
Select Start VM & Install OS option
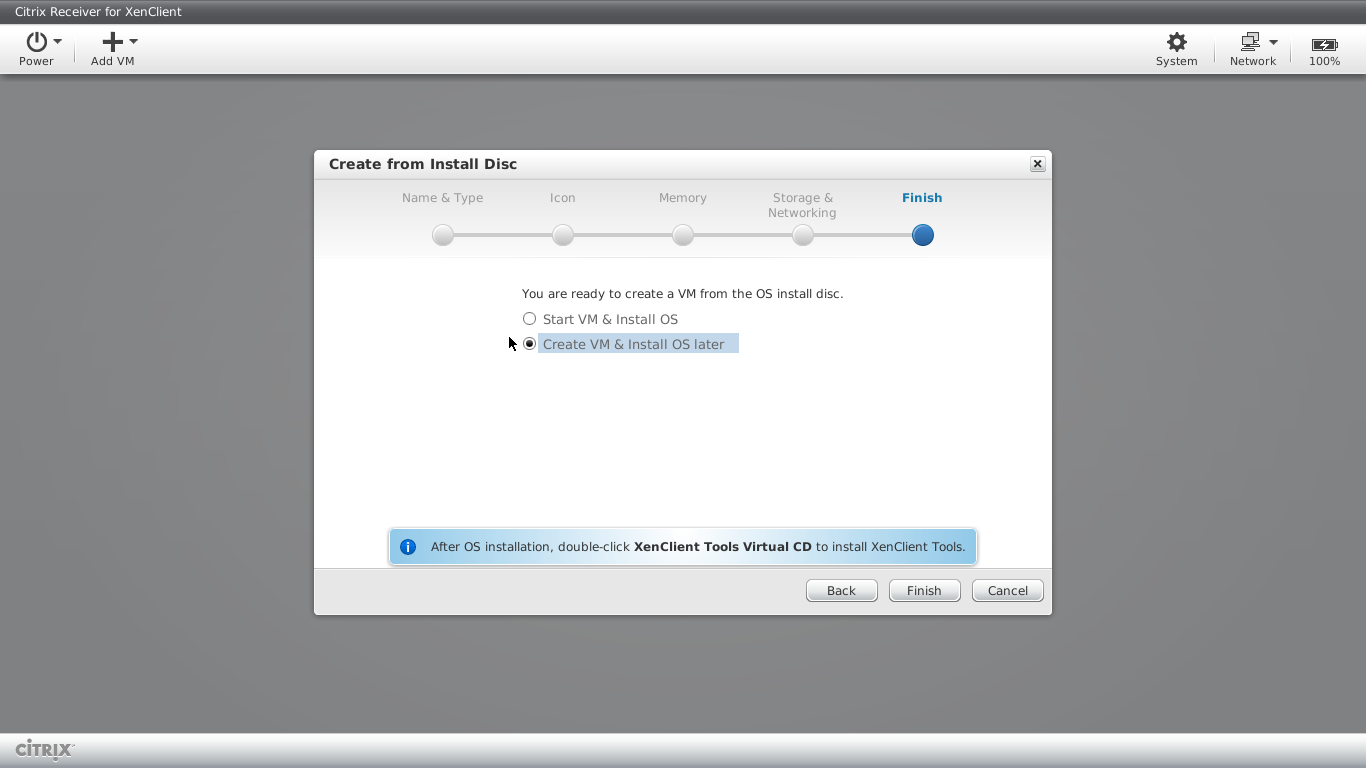[x=530, y=319]
